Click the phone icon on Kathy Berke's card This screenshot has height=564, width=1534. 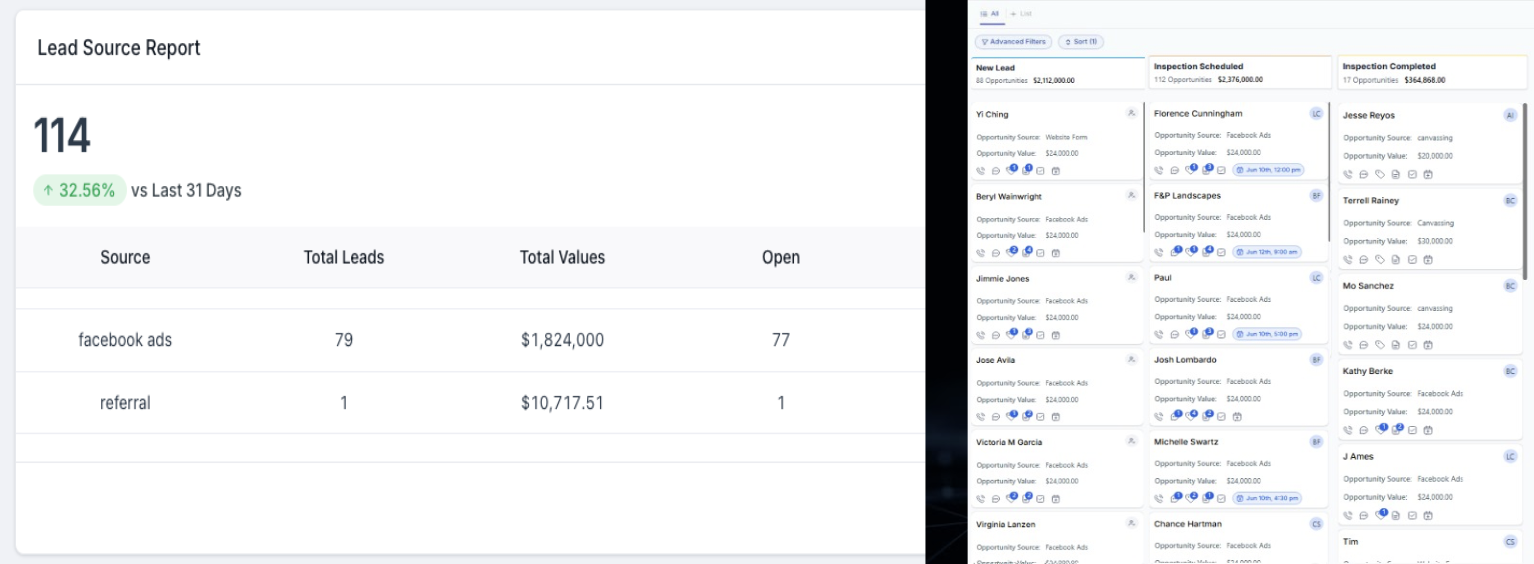(x=1348, y=430)
